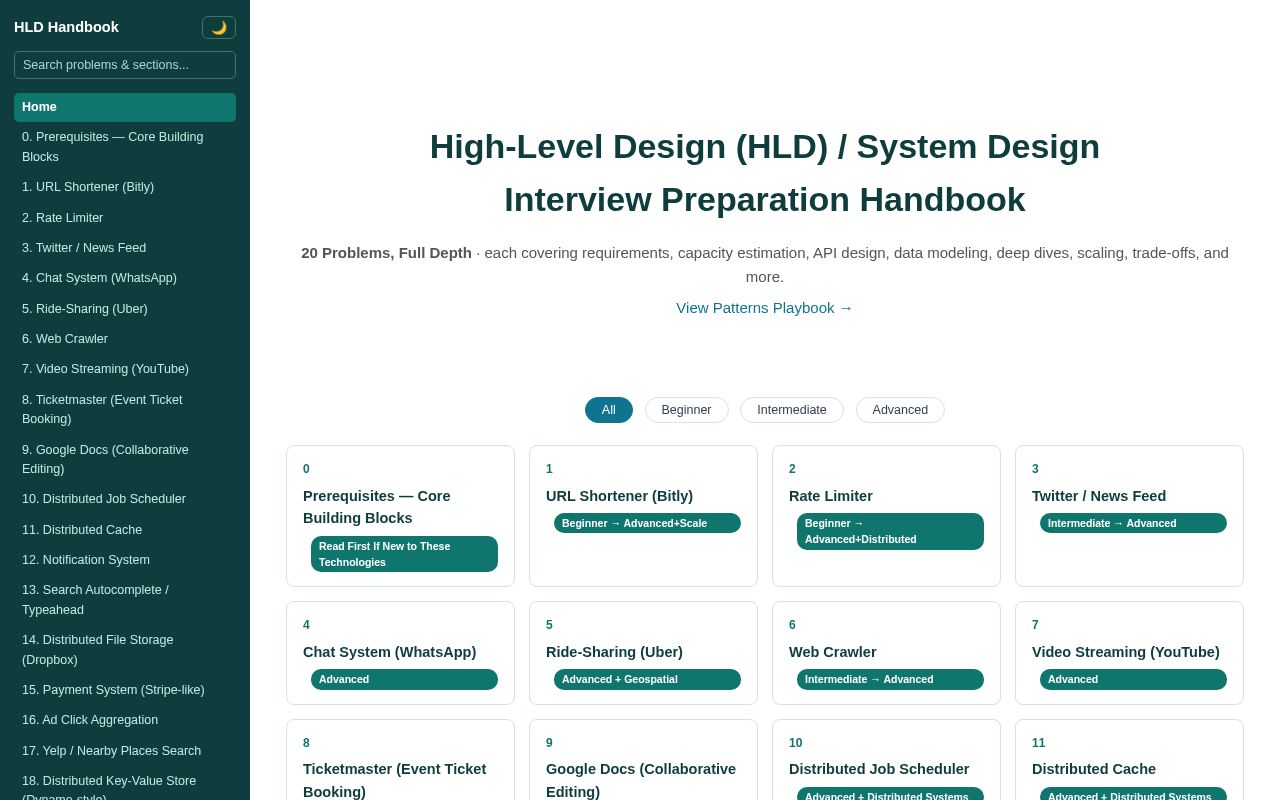Viewport: 1280px width, 800px height.
Task: Filter problems by Beginner
Action: click(687, 410)
